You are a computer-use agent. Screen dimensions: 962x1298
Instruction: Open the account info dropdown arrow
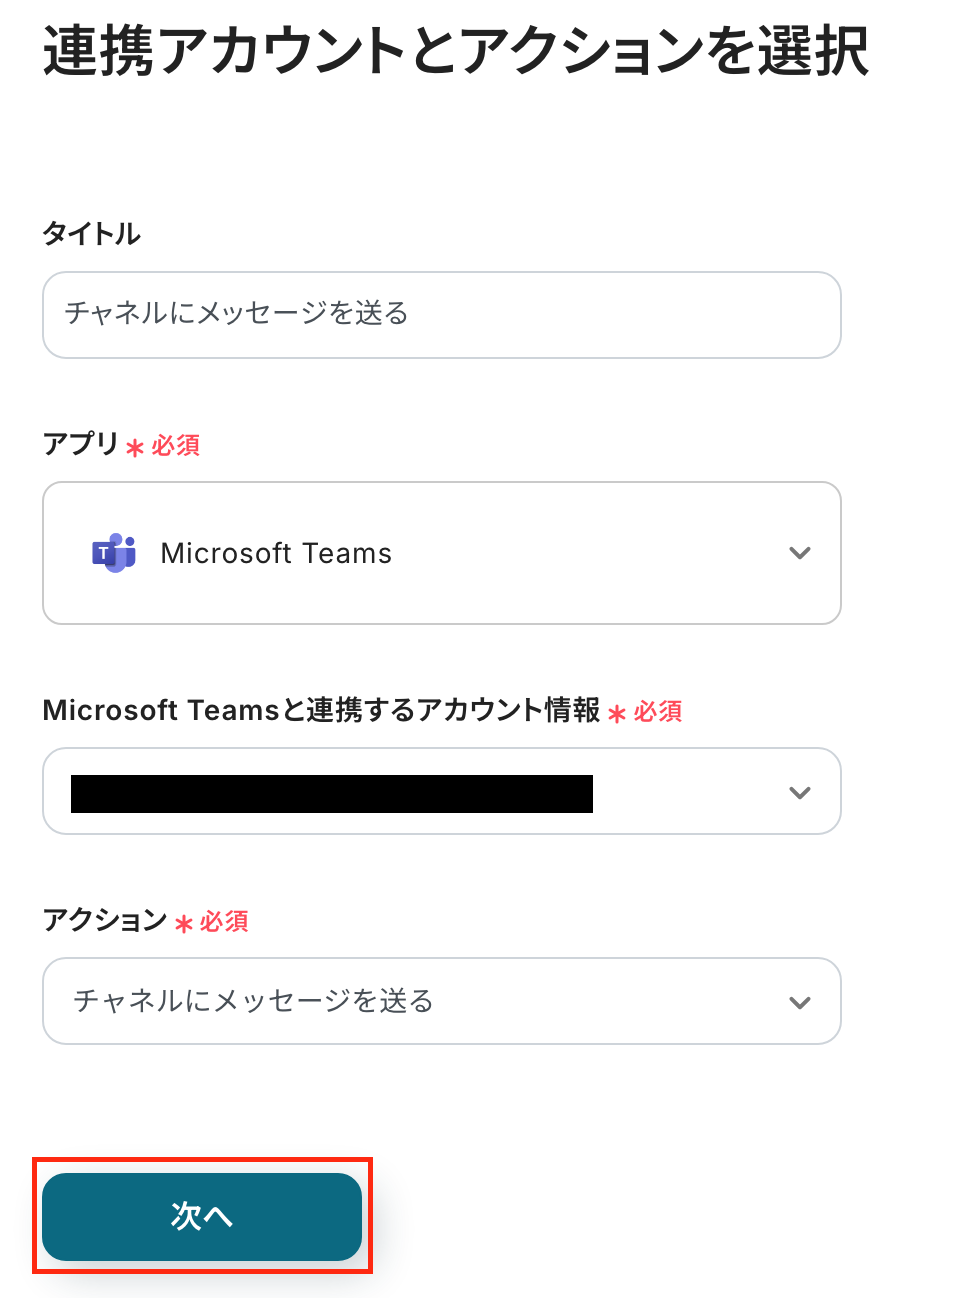point(799,793)
